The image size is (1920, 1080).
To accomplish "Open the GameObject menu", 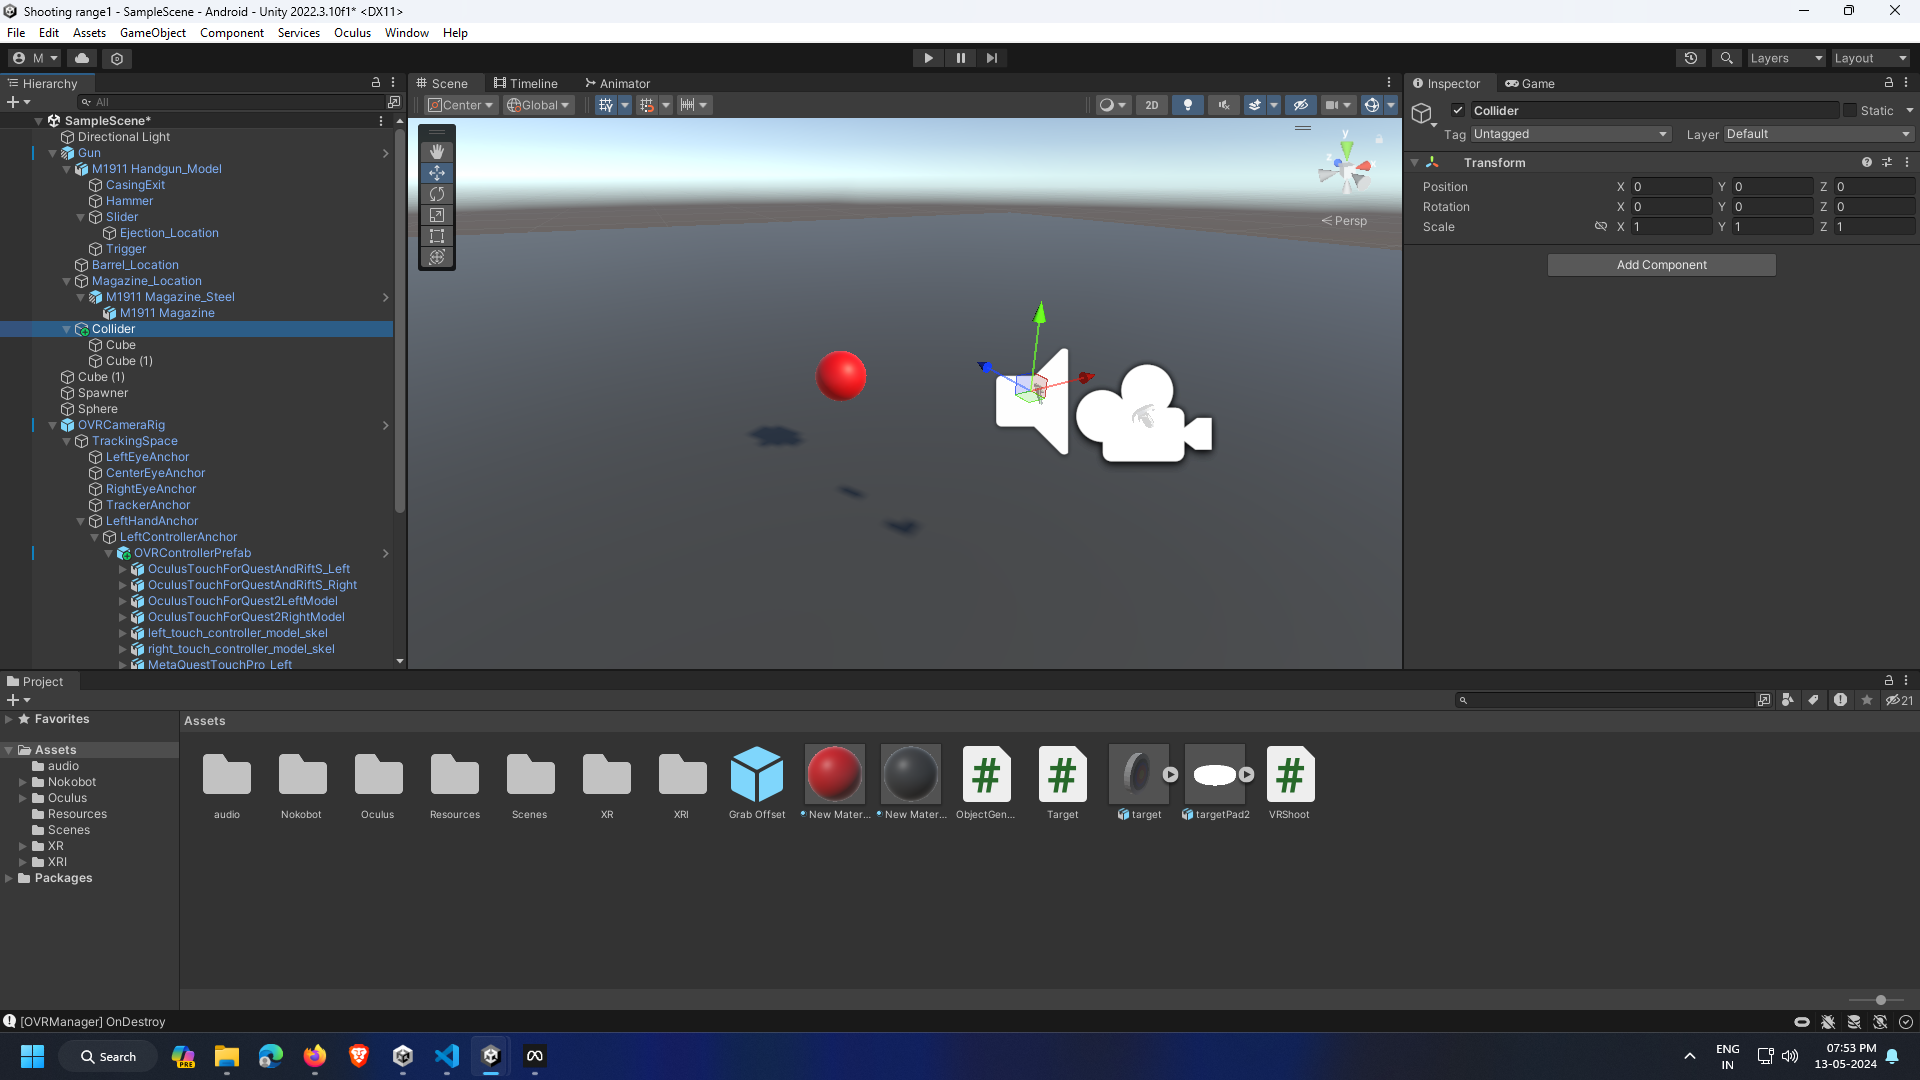I will tap(152, 33).
